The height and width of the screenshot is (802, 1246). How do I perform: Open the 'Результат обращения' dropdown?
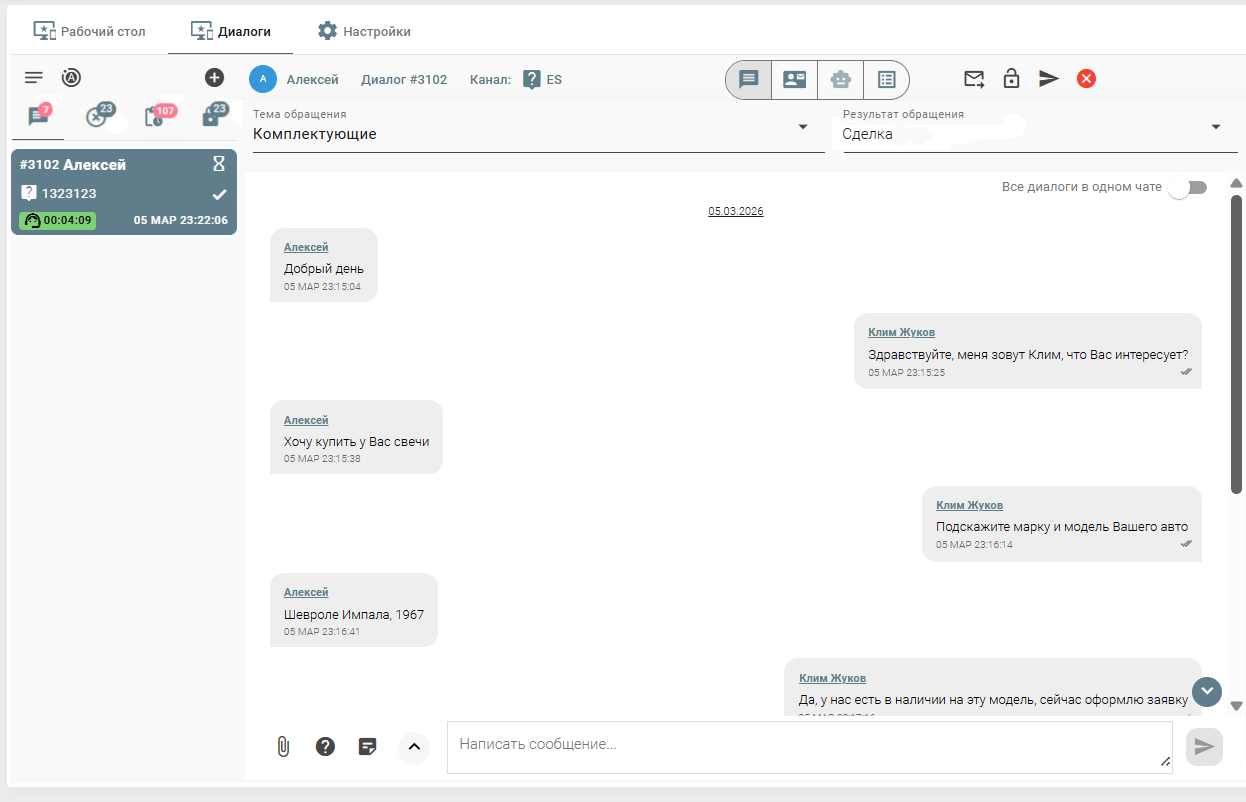click(1040, 133)
